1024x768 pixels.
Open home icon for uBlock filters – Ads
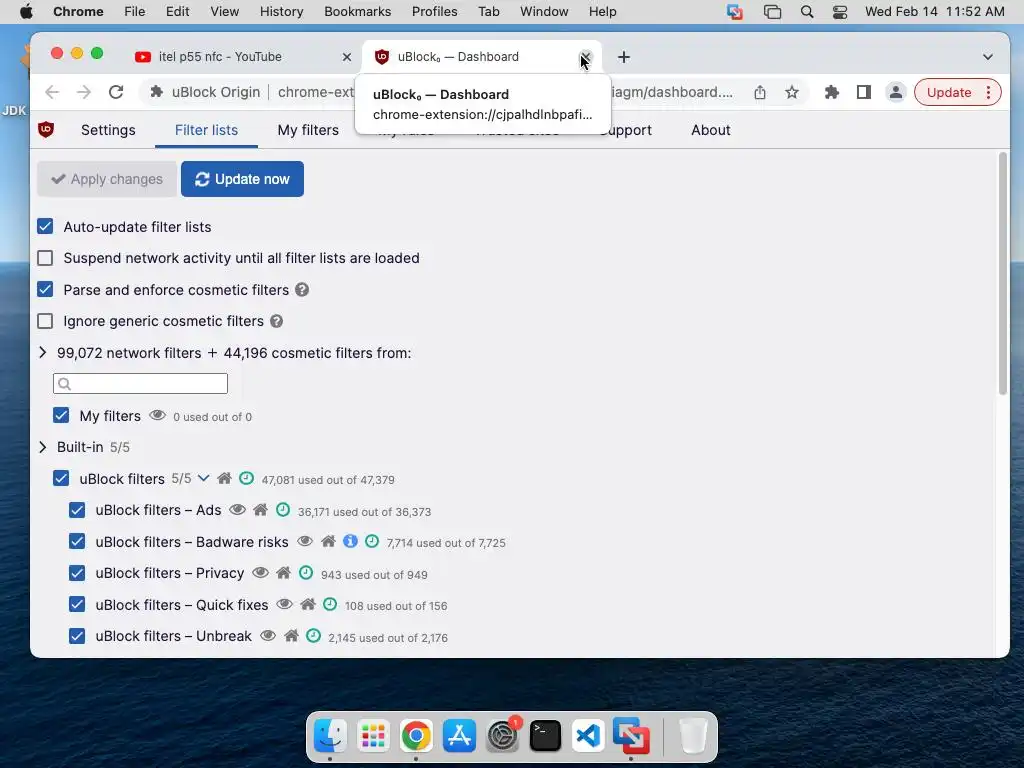(x=260, y=509)
